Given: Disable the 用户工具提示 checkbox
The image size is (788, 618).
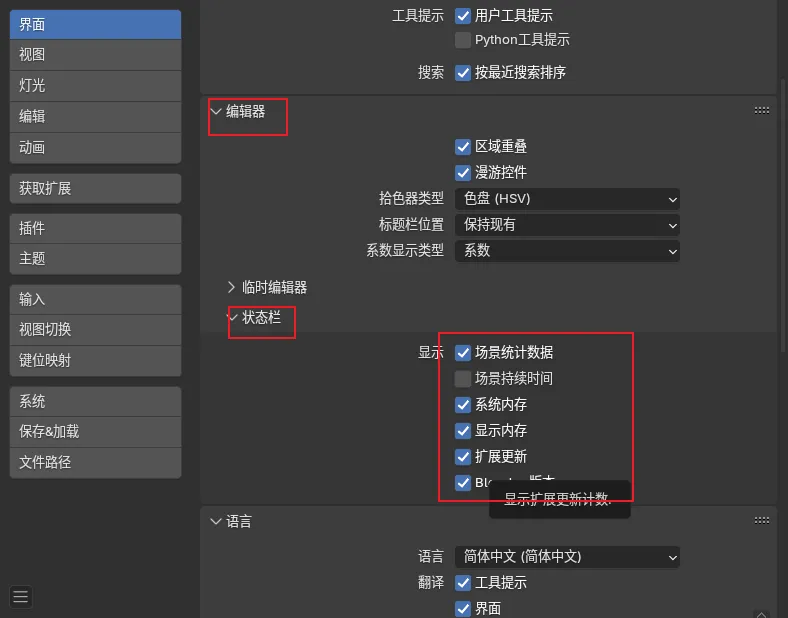Looking at the screenshot, I should [x=463, y=16].
